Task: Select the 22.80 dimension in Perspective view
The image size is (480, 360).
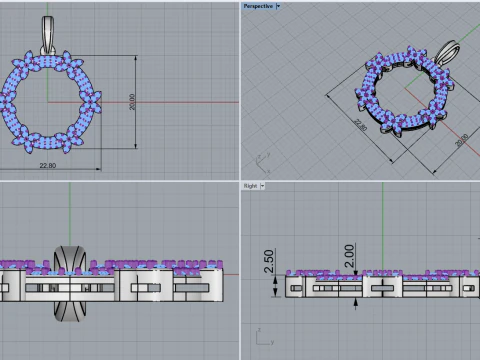Action: click(360, 125)
